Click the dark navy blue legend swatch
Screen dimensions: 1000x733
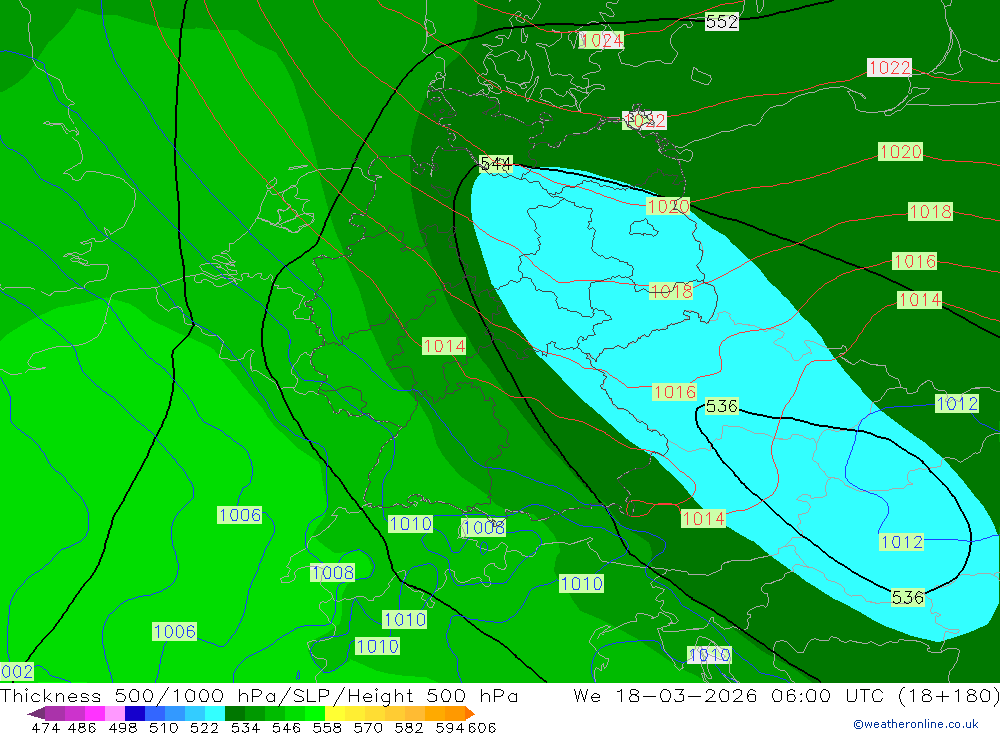[135, 713]
